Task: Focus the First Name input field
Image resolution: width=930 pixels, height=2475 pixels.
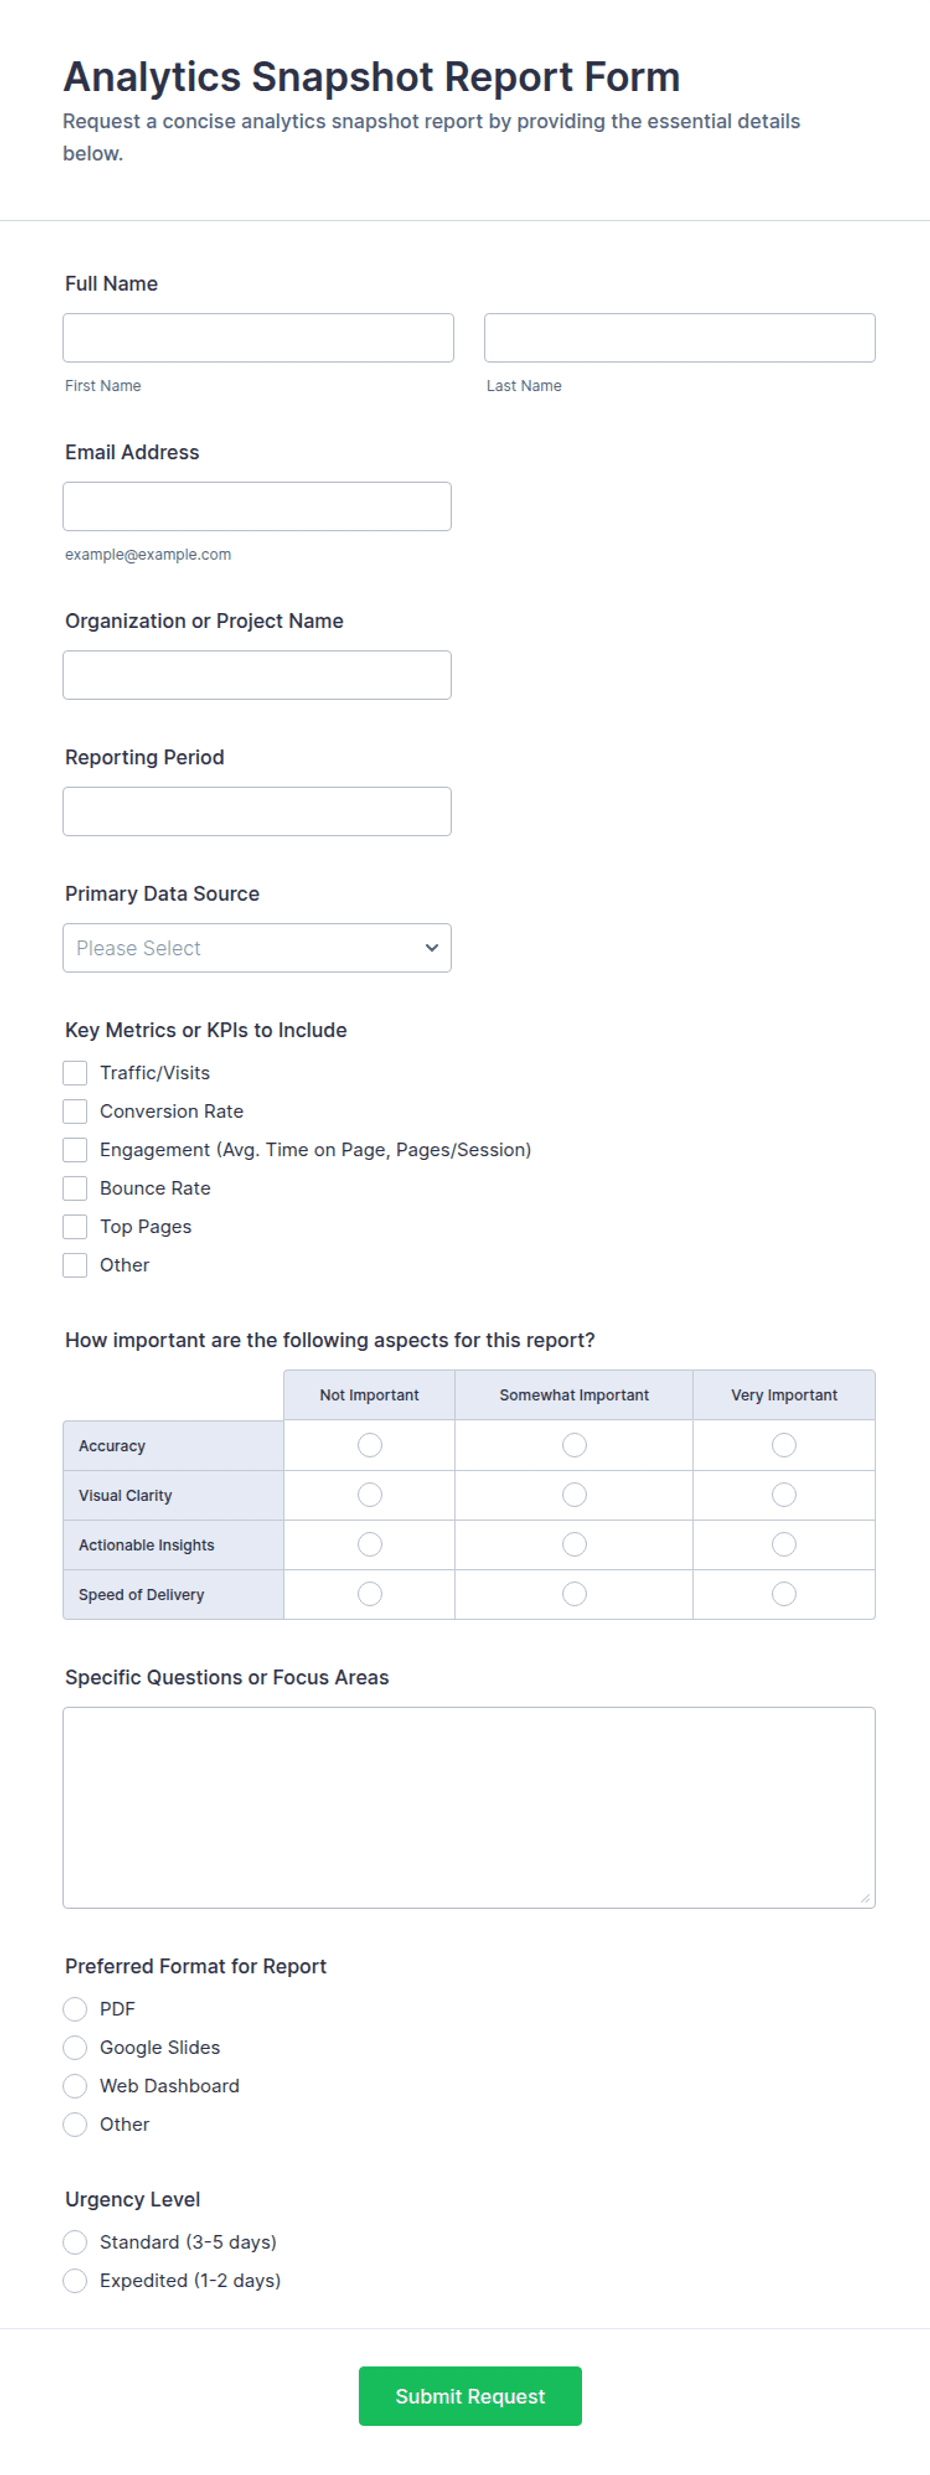Action: [x=258, y=337]
